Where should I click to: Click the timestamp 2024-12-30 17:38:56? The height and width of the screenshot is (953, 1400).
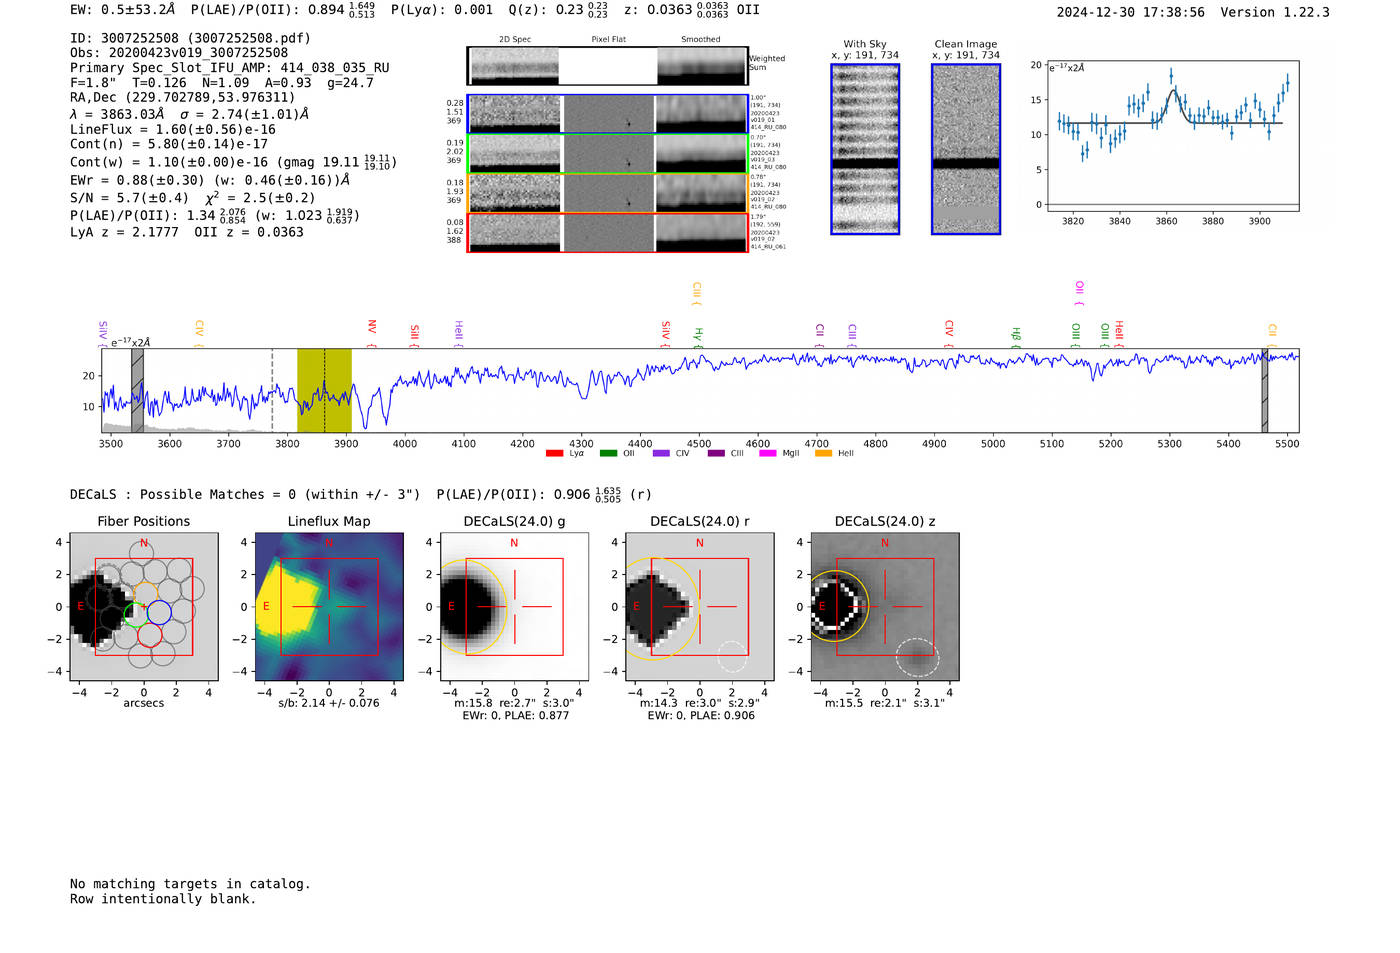(x=1131, y=12)
